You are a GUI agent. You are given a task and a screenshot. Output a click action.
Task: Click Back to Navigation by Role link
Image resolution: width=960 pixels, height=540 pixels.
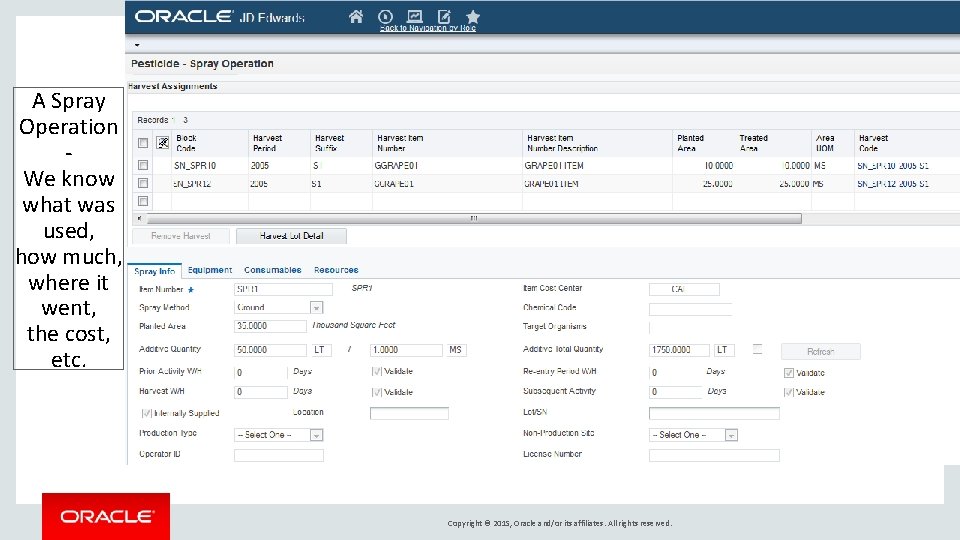pyautogui.click(x=427, y=28)
